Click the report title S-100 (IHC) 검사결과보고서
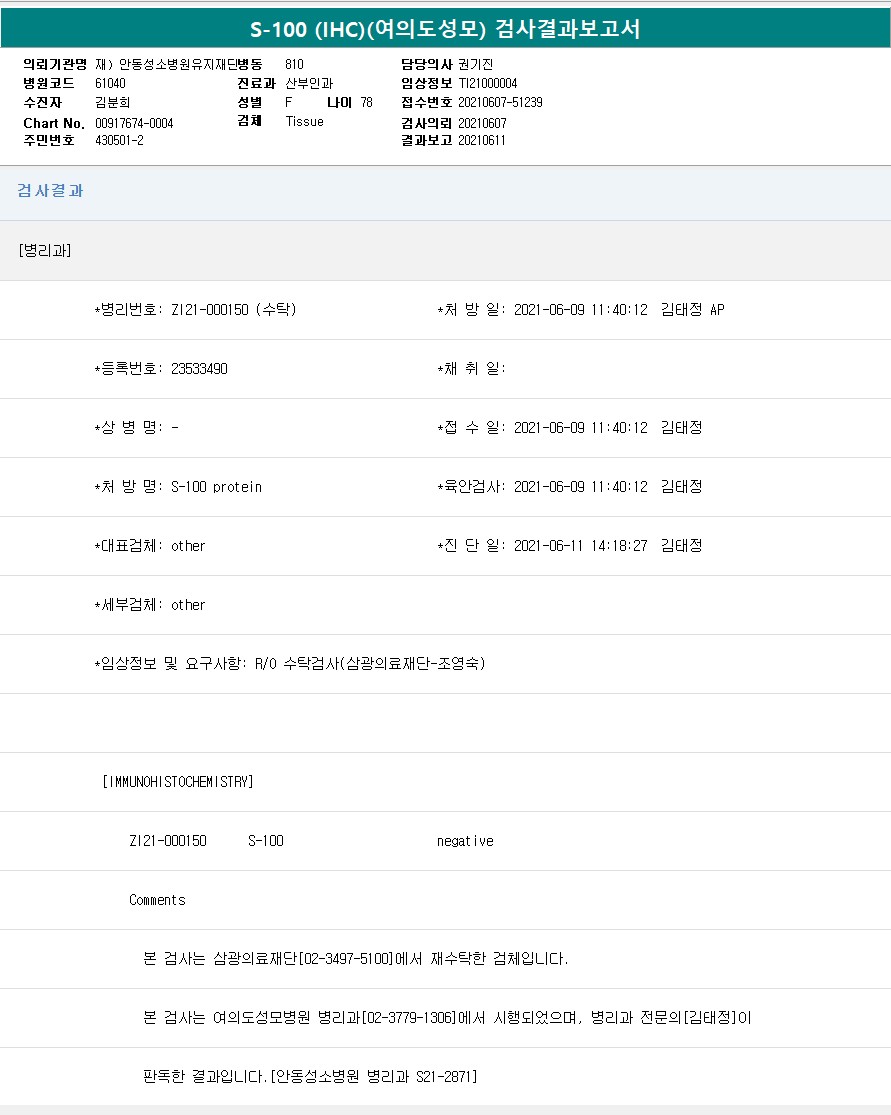Viewport: 891px width, 1115px height. click(445, 29)
